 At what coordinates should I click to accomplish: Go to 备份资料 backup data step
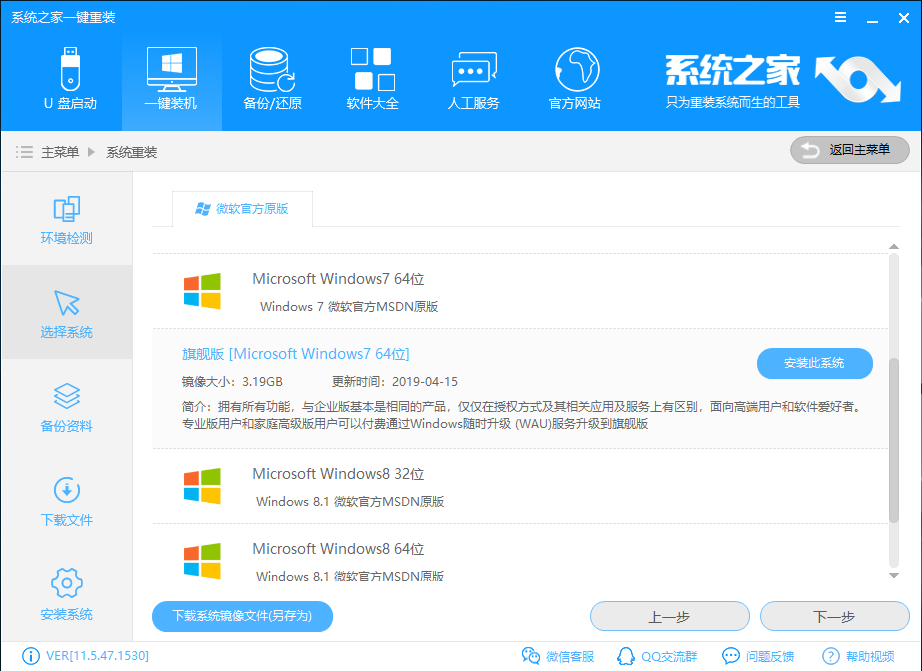pyautogui.click(x=66, y=408)
